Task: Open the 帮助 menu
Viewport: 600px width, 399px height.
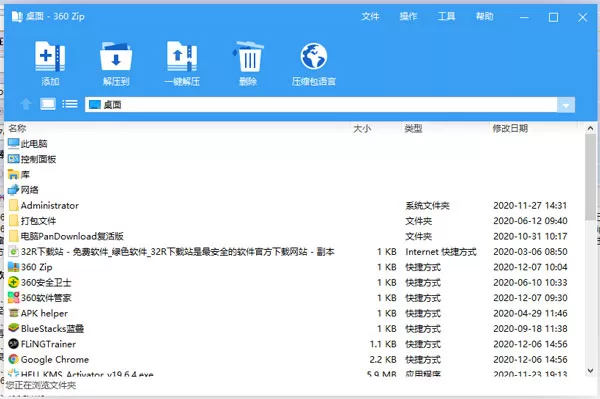Action: click(x=484, y=16)
